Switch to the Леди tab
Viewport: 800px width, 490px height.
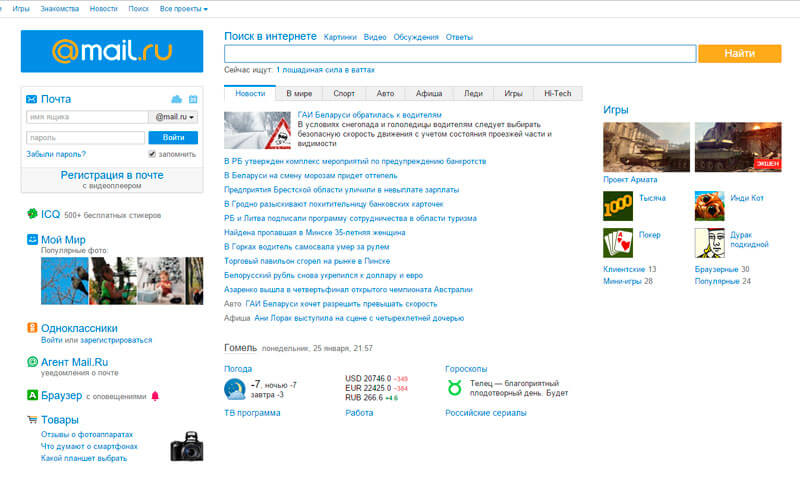click(473, 93)
